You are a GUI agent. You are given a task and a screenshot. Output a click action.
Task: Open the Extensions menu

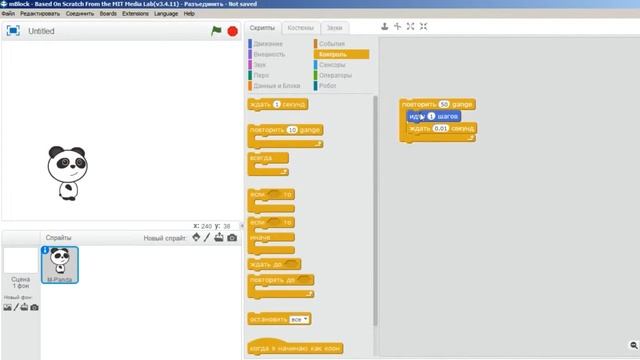coord(136,13)
